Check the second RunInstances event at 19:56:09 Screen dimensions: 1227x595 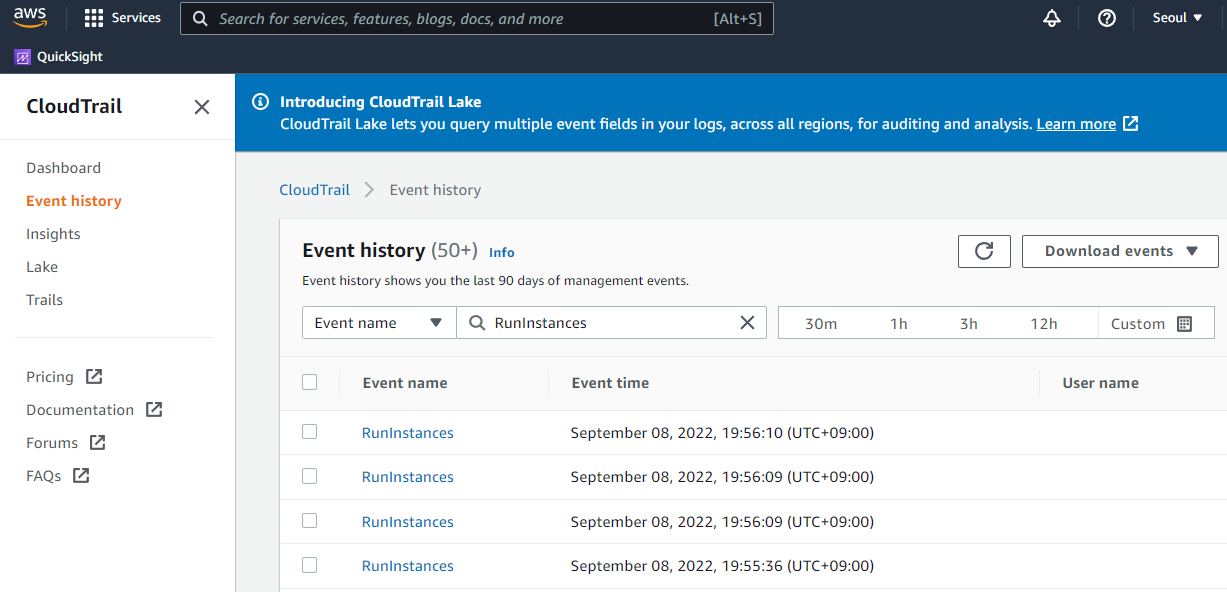(310, 521)
